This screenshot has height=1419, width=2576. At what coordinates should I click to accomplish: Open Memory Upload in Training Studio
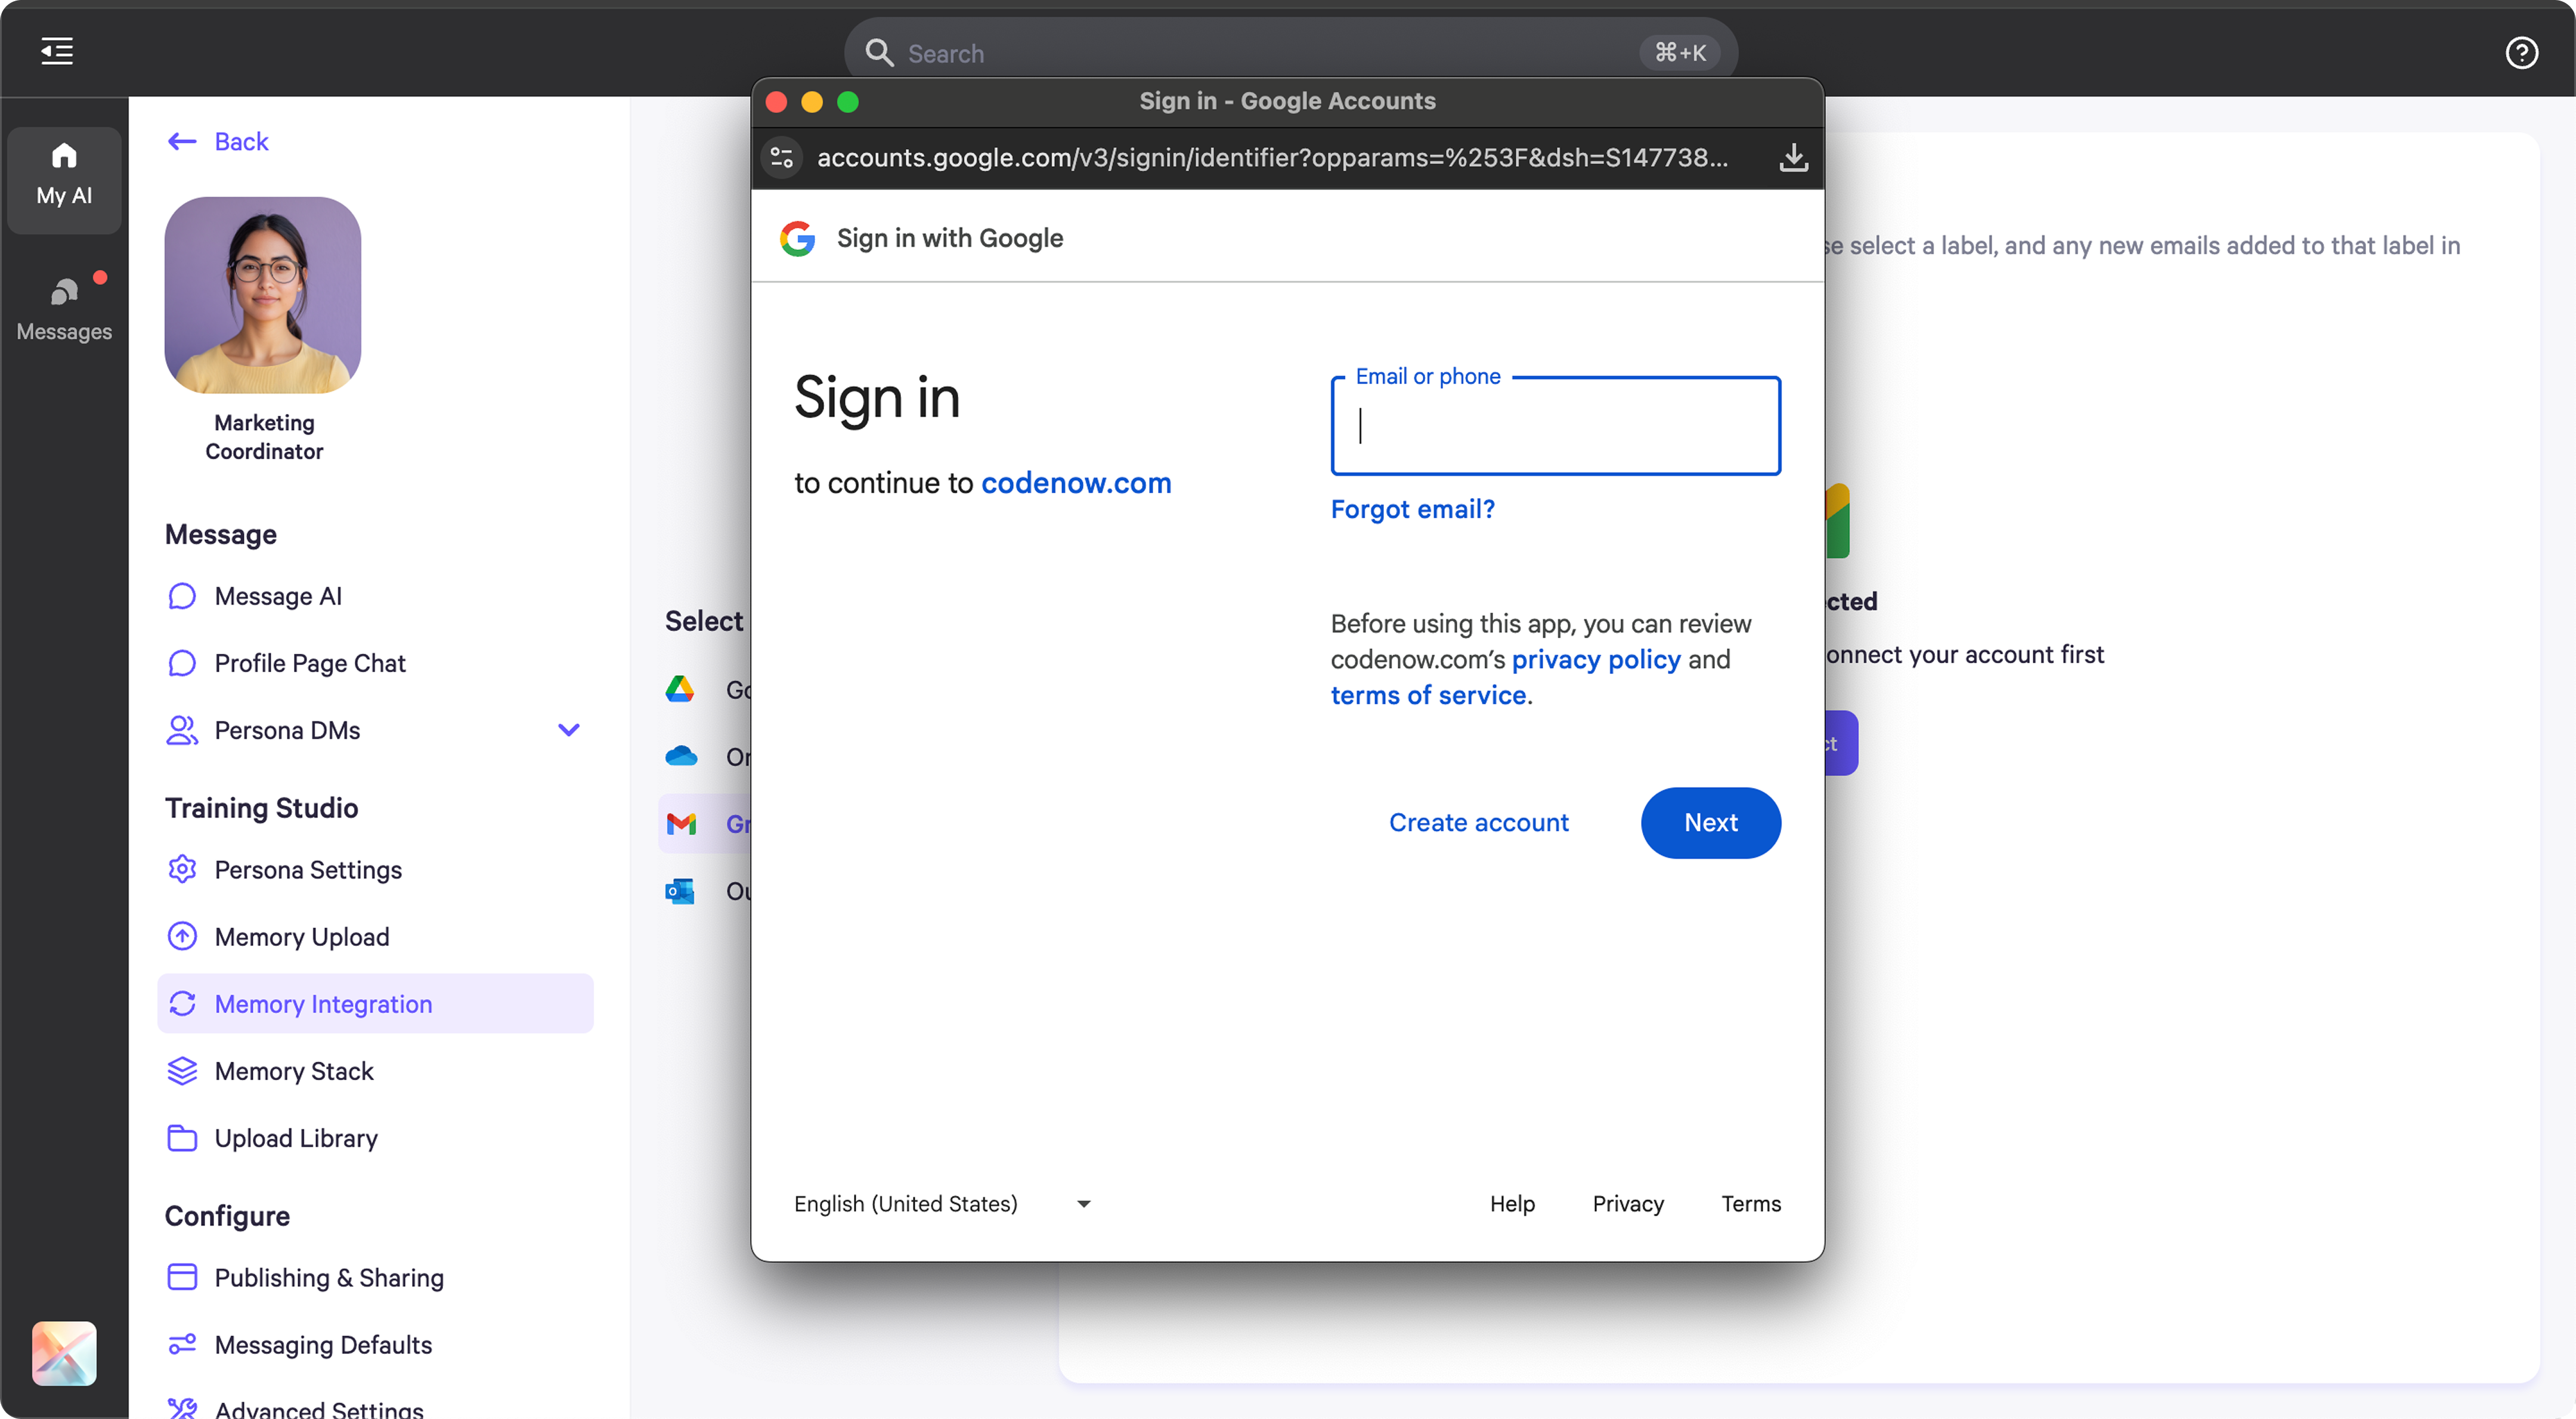pos(301,936)
